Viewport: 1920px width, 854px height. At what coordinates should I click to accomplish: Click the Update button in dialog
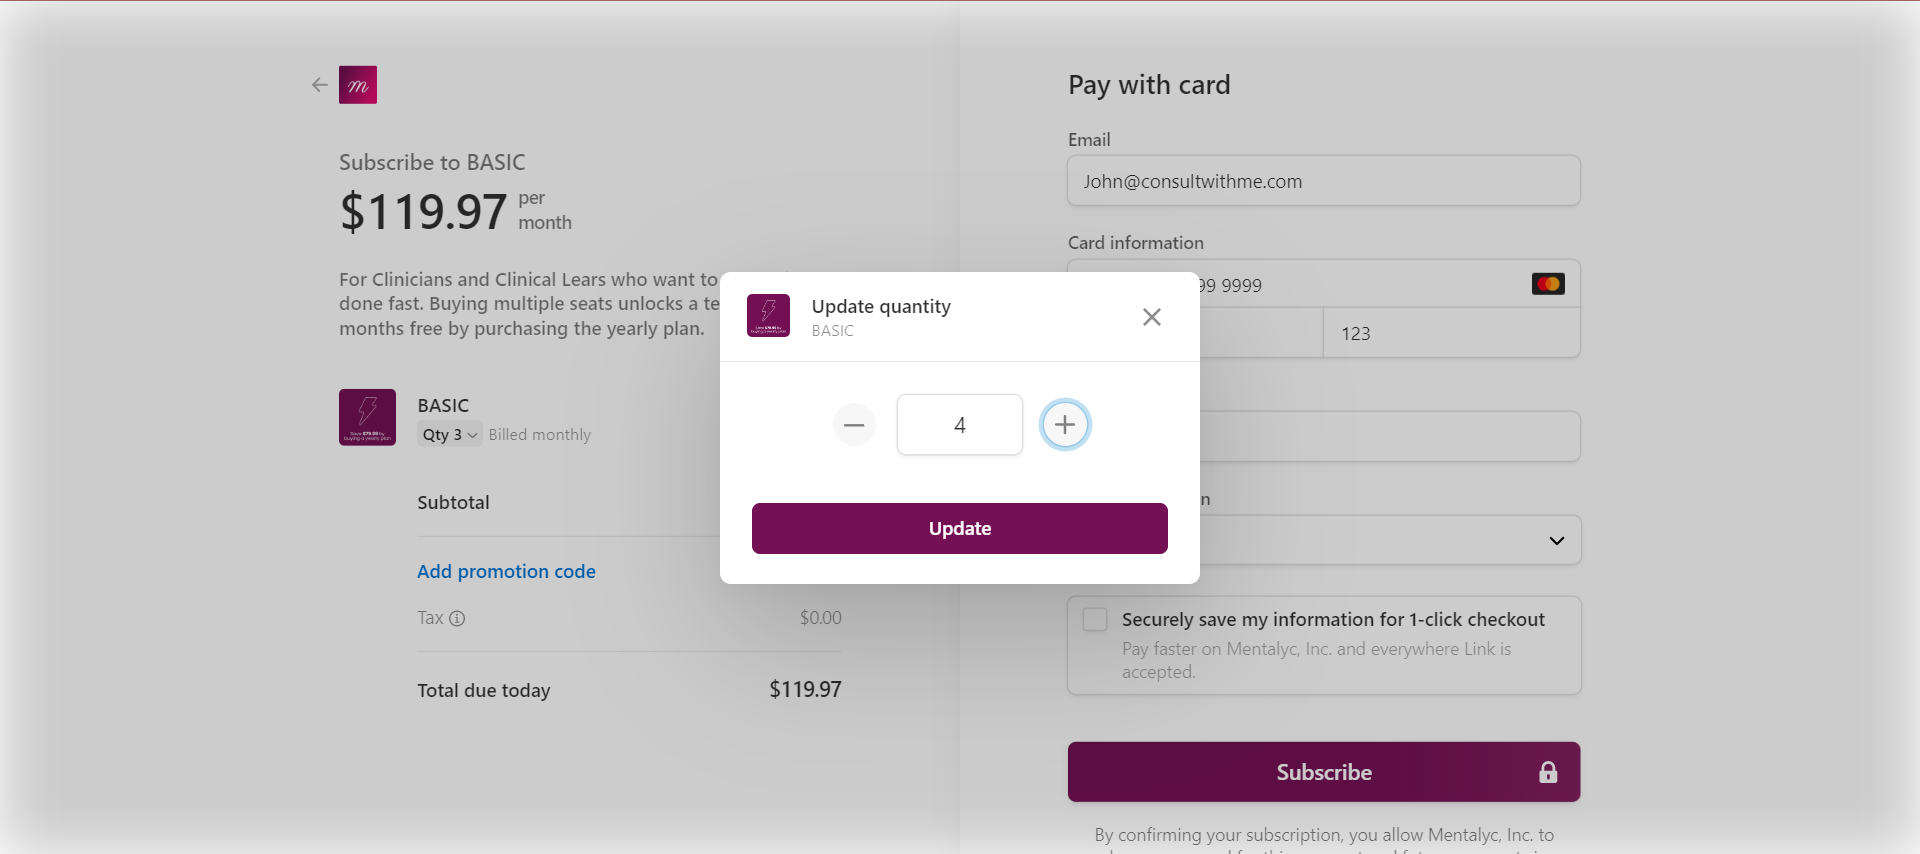(960, 528)
